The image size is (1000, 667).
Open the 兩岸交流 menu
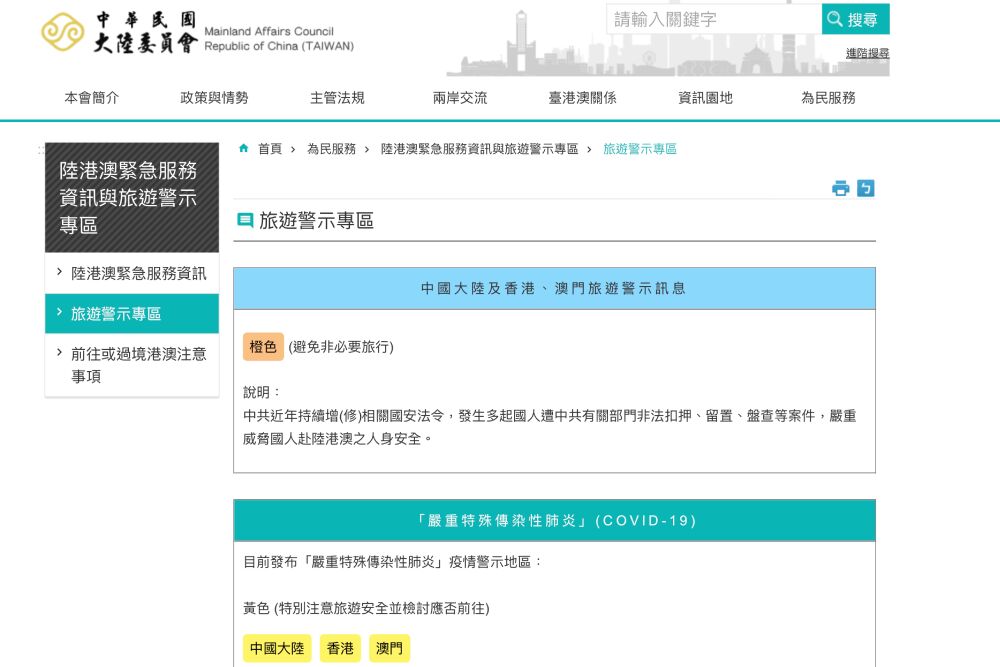pos(460,98)
